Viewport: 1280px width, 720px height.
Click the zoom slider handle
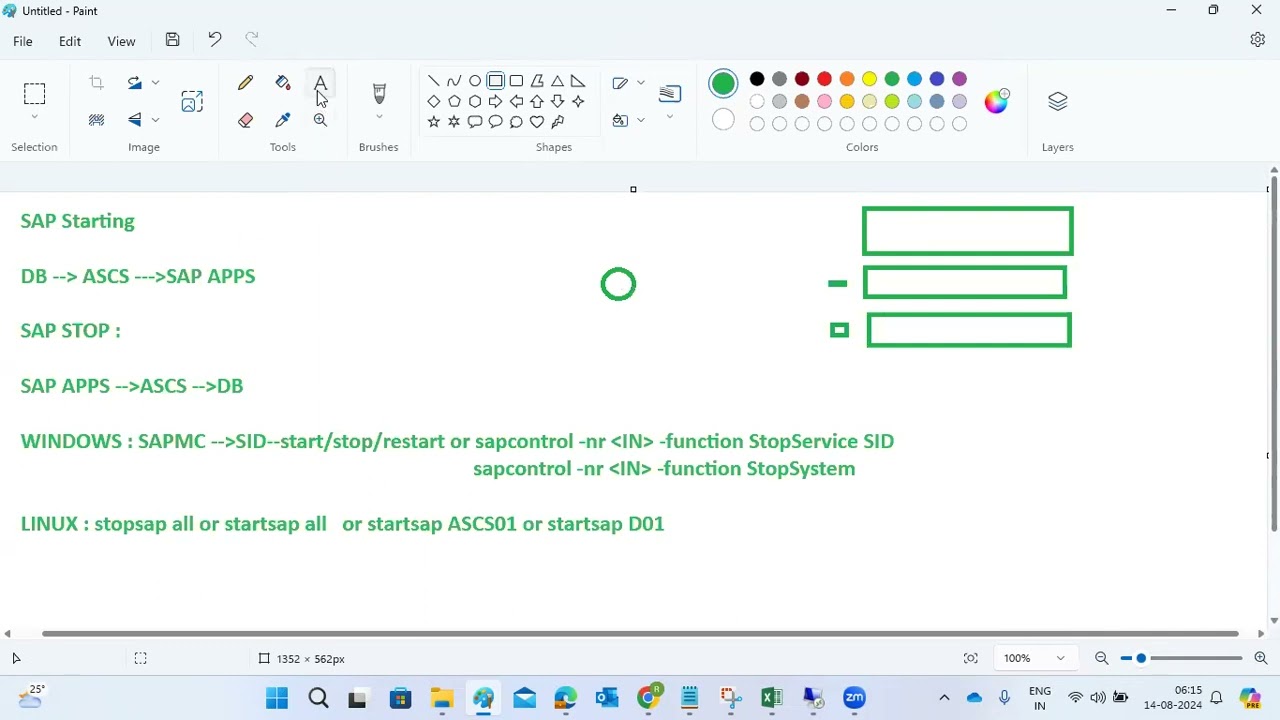(x=1141, y=658)
